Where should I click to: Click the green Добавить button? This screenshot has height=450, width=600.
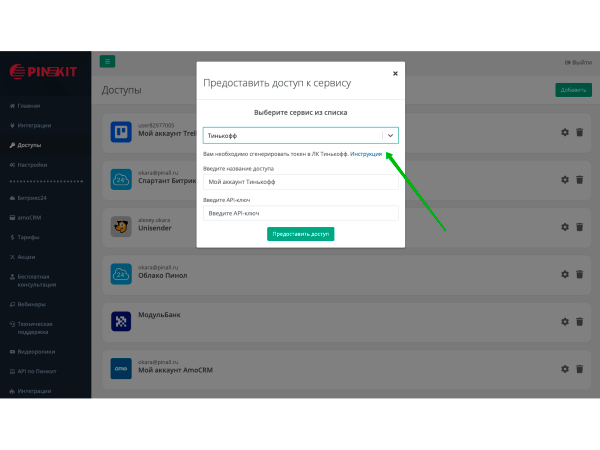573,90
